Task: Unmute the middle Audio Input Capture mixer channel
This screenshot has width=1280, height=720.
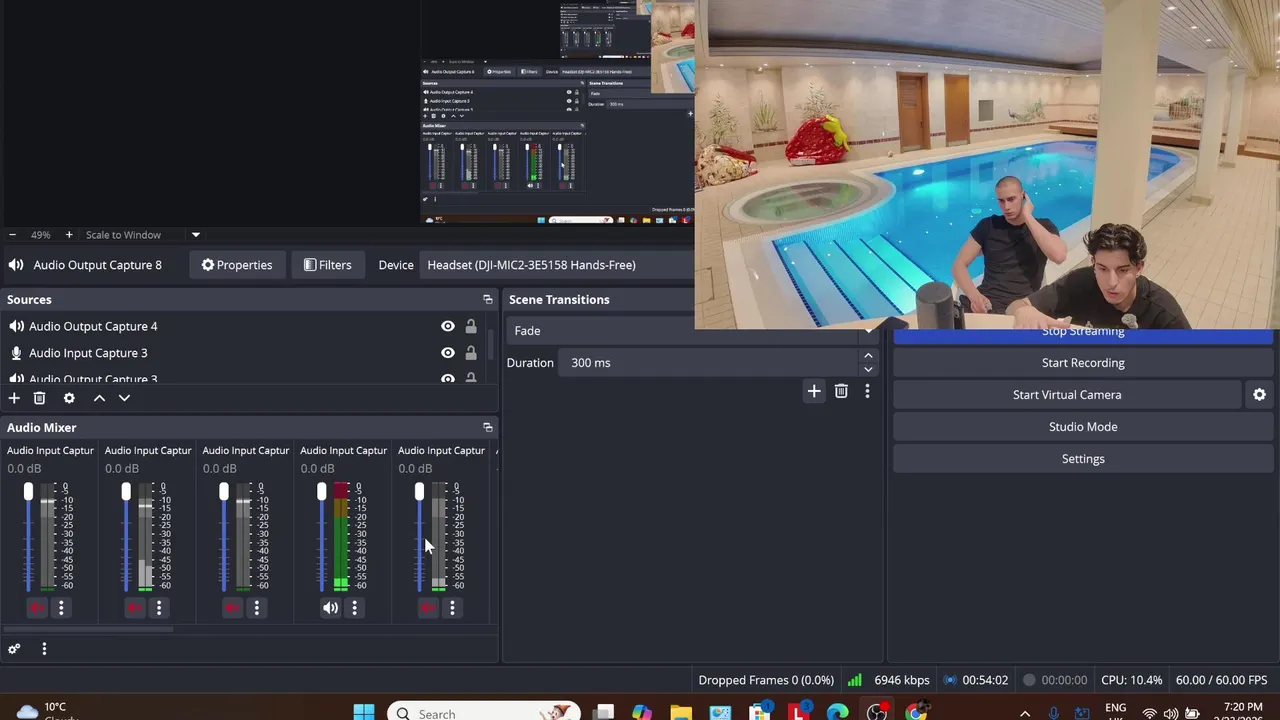Action: coord(232,608)
